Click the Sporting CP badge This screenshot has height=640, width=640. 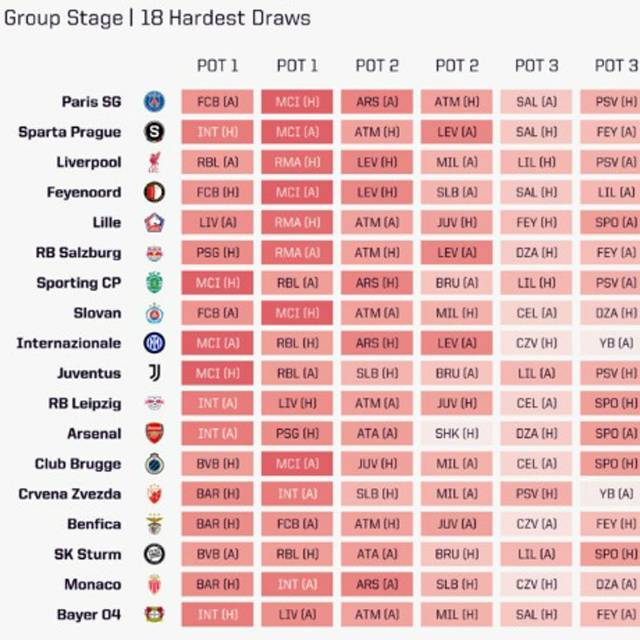click(x=154, y=283)
